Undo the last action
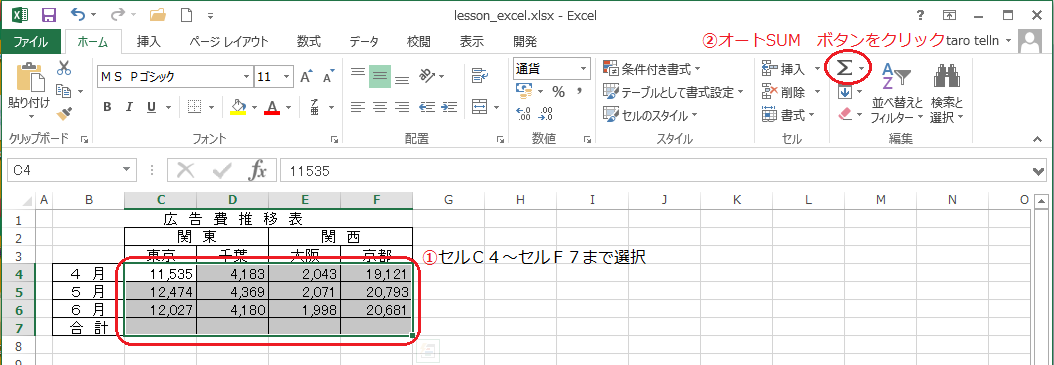 78,15
